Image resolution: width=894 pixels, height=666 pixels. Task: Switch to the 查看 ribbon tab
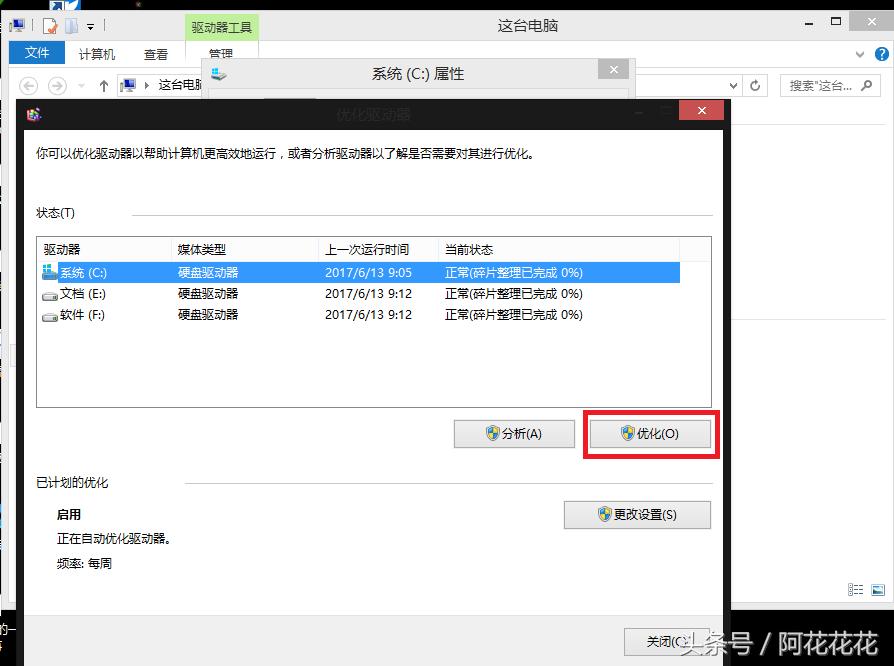[x=155, y=54]
